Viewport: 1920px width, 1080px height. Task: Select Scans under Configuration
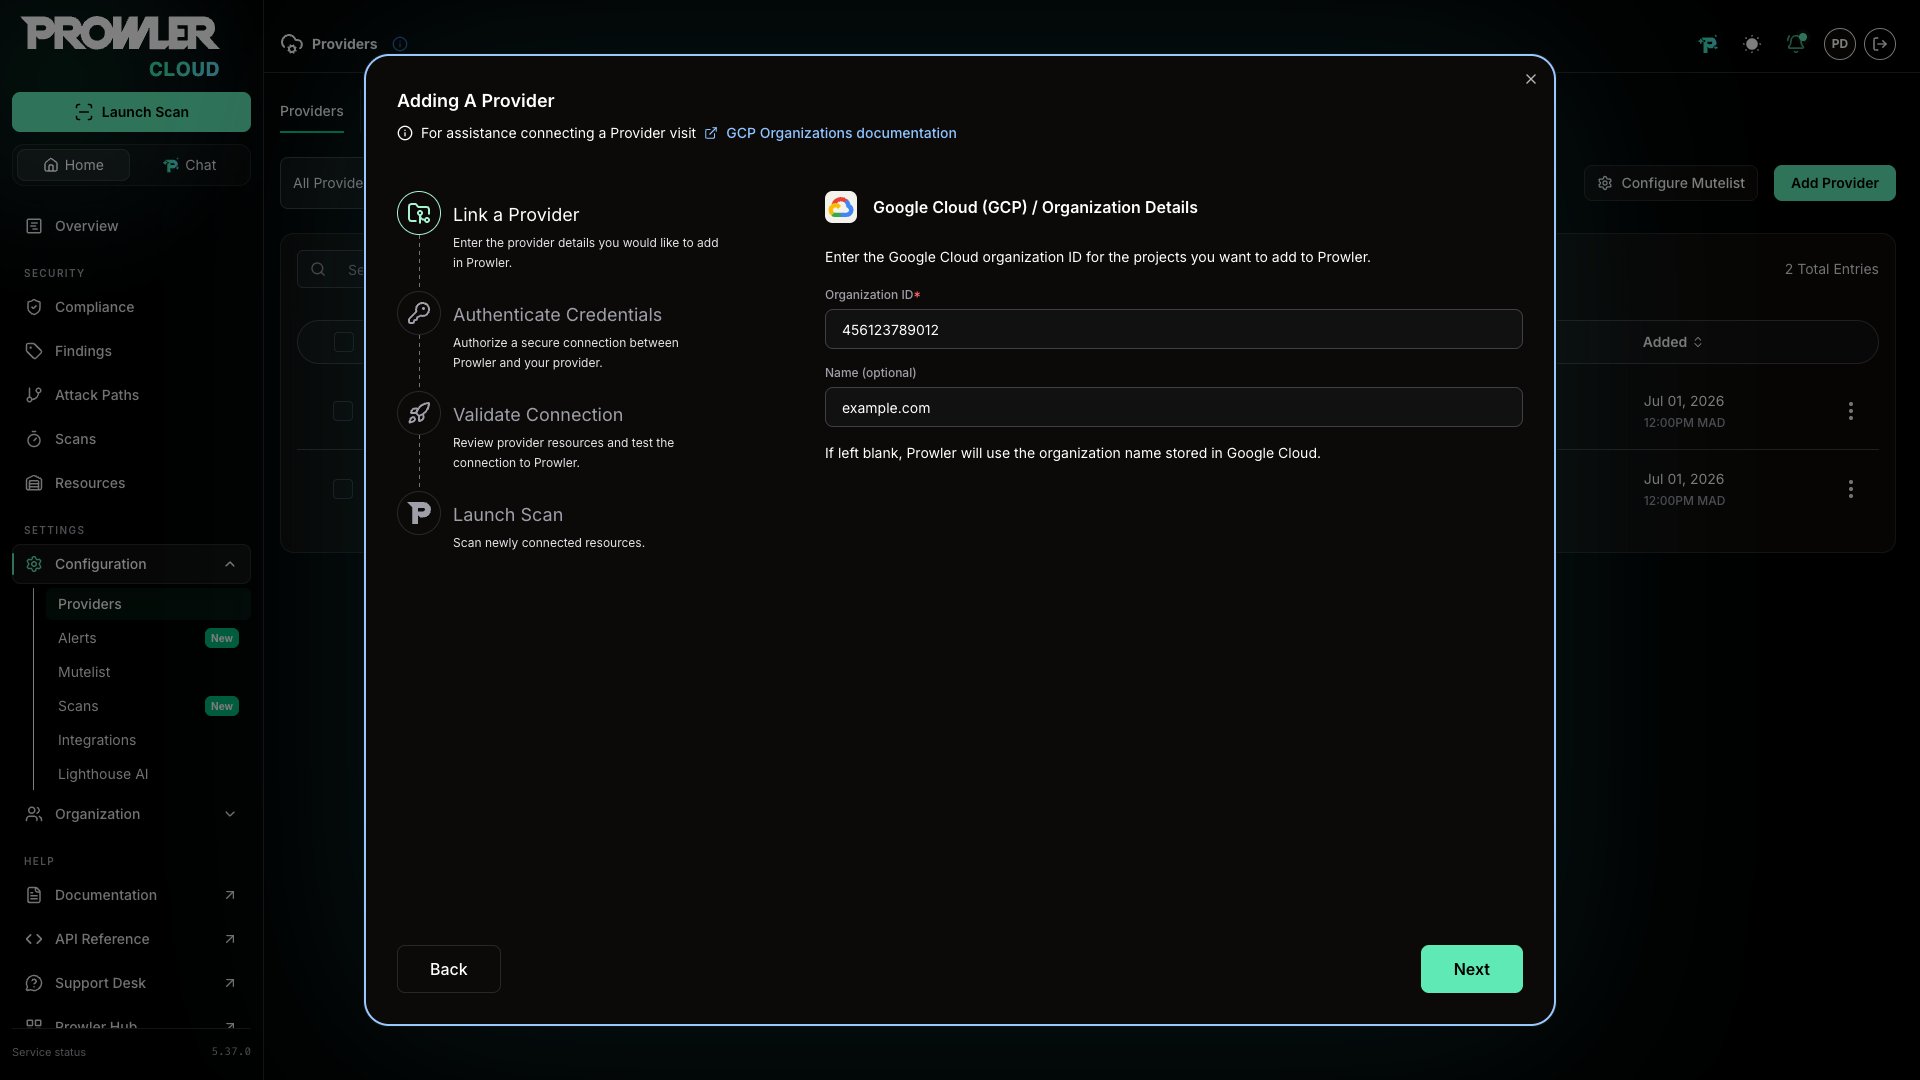pyautogui.click(x=148, y=706)
